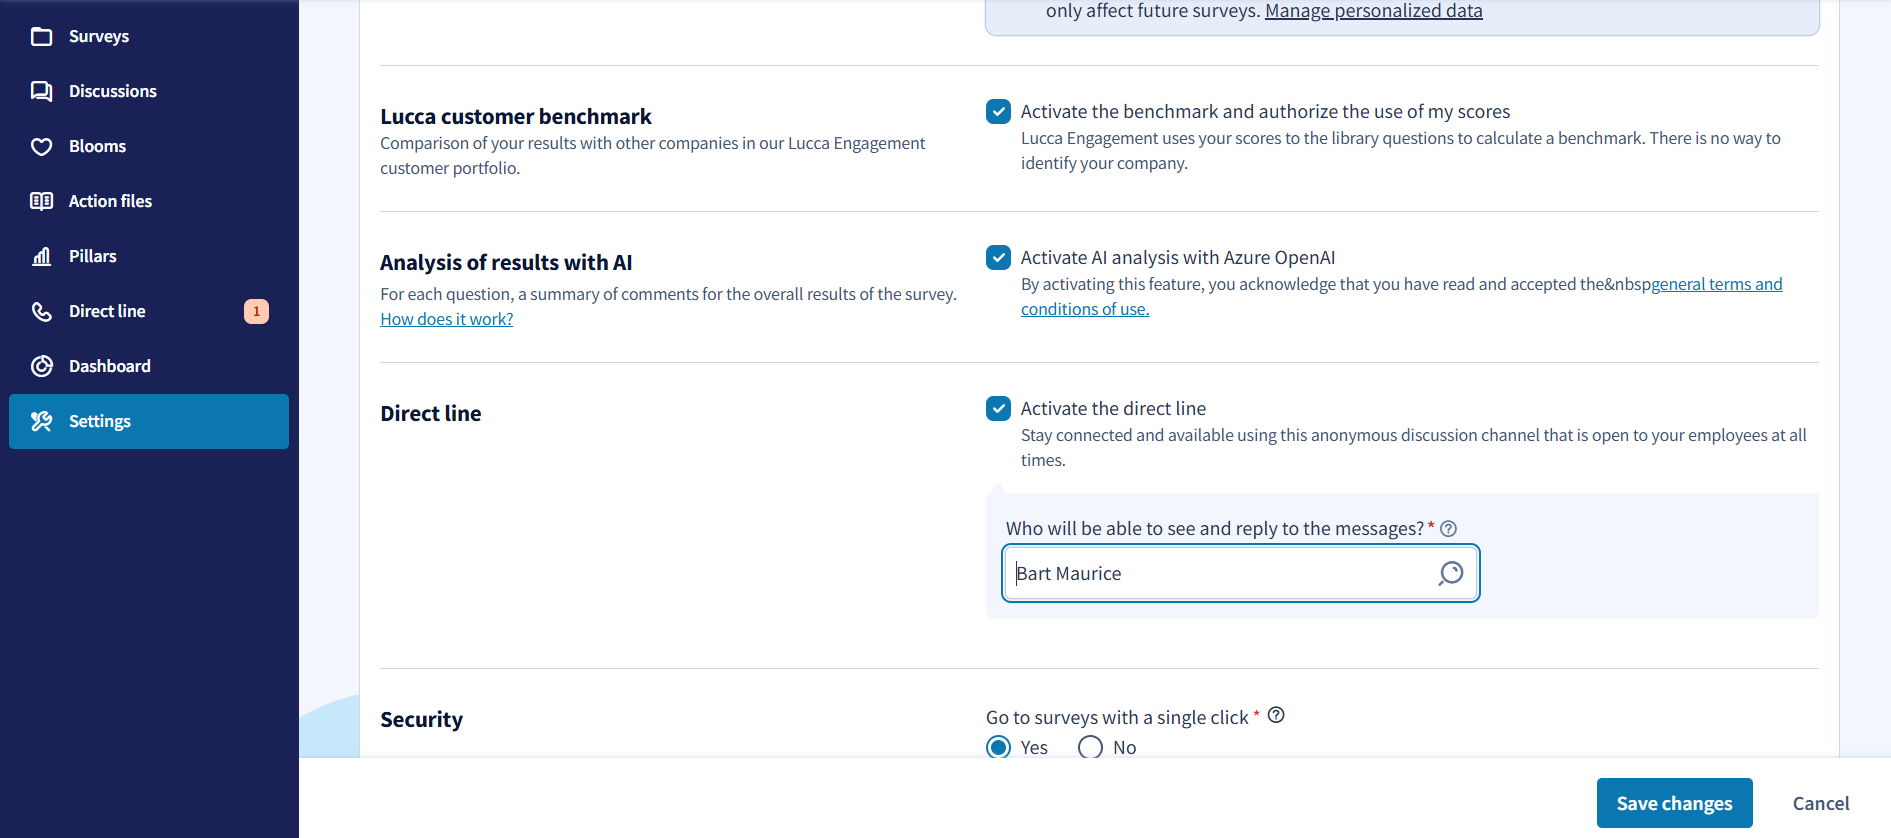Click the Bart Maurice recipient field
Image resolution: width=1891 pixels, height=838 pixels.
(1240, 573)
